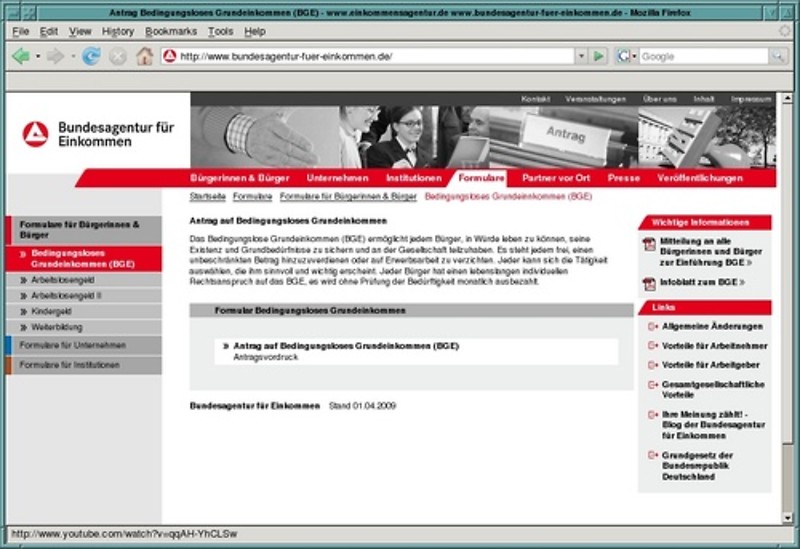The height and width of the screenshot is (549, 800).
Task: Open the History menu
Action: click(x=118, y=32)
